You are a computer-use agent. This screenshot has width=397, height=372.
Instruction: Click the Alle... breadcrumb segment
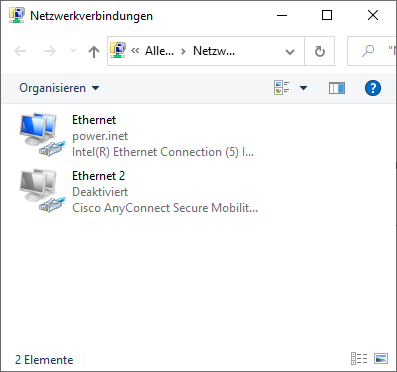[x=159, y=51]
